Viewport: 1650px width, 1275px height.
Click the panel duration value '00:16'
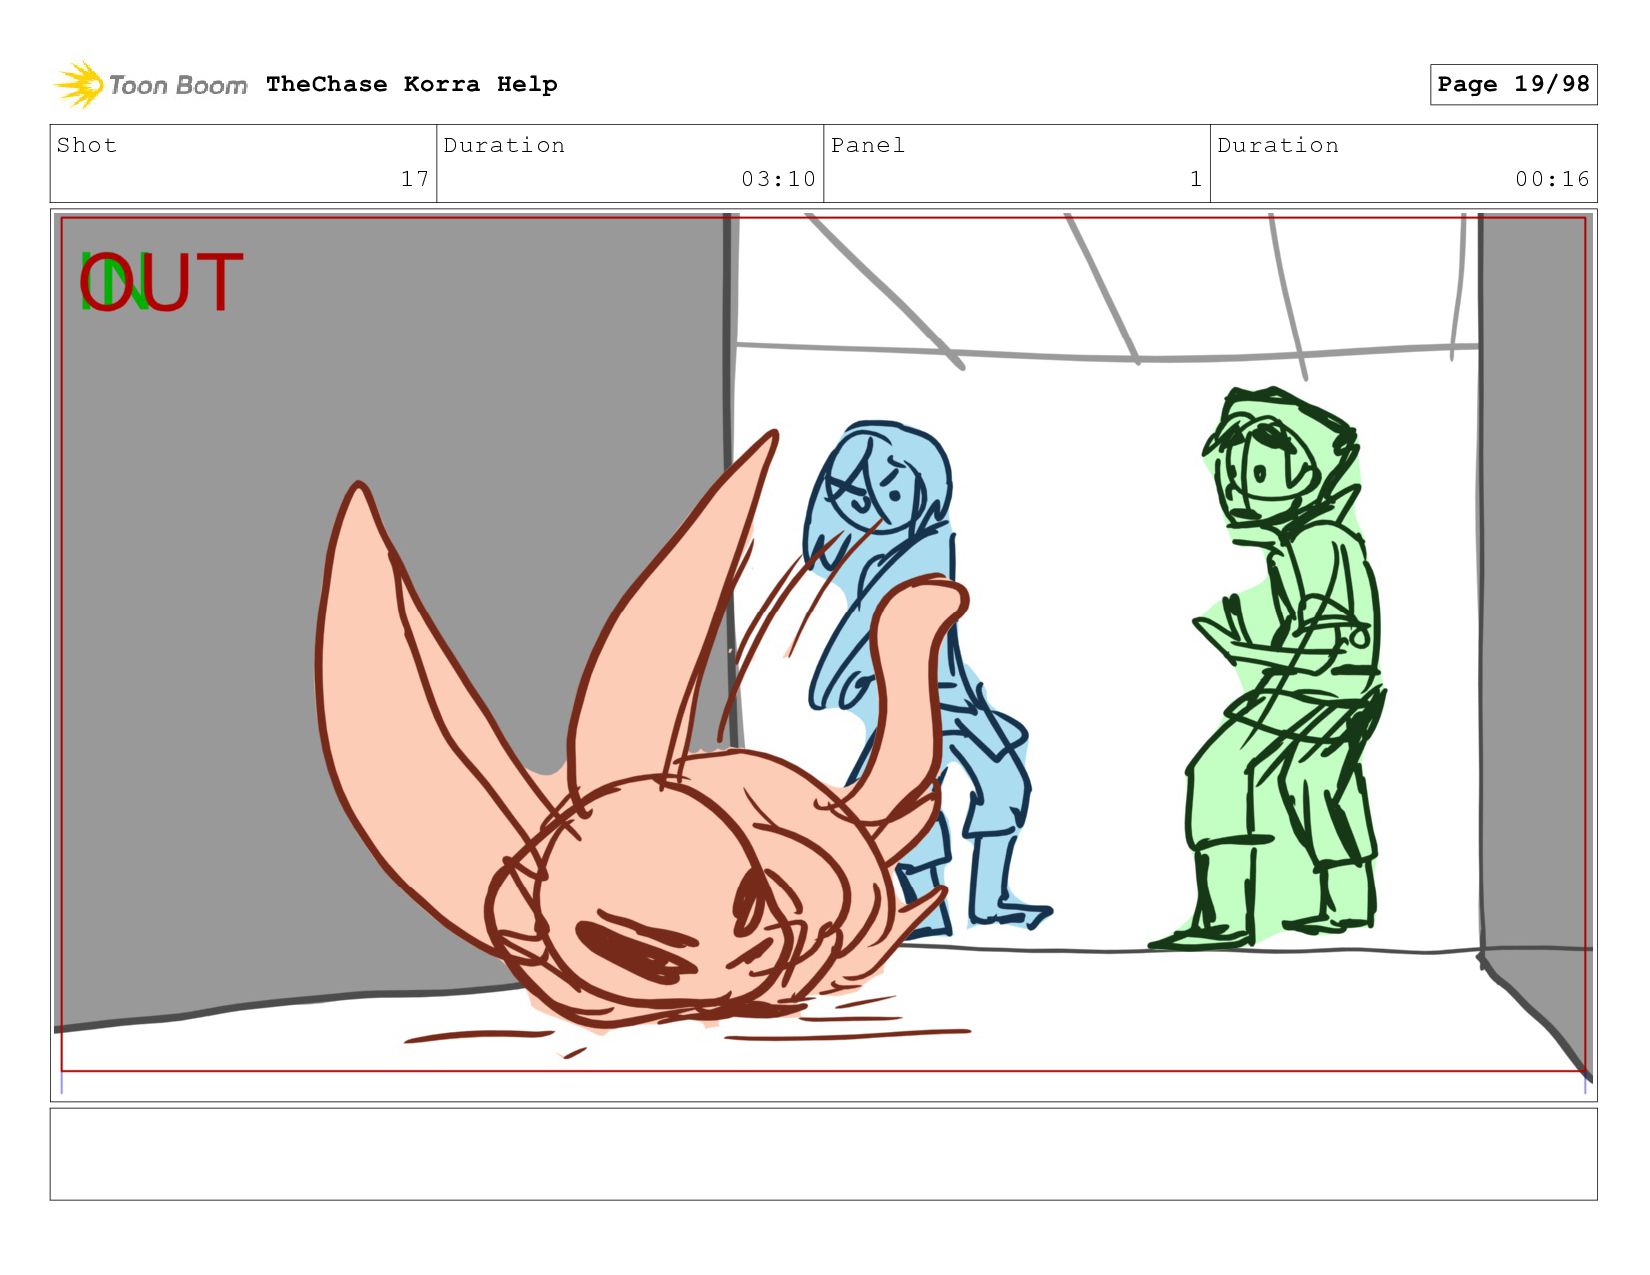click(1552, 179)
